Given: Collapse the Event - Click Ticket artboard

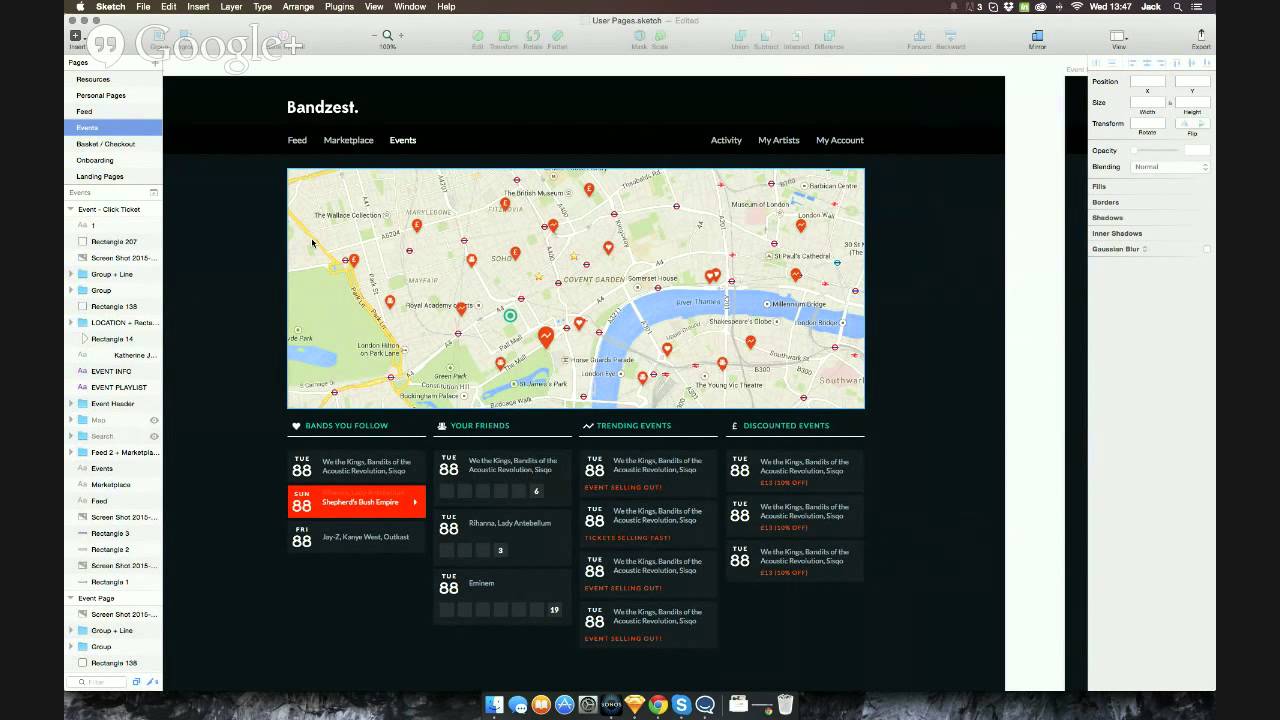Looking at the screenshot, I should [x=71, y=209].
